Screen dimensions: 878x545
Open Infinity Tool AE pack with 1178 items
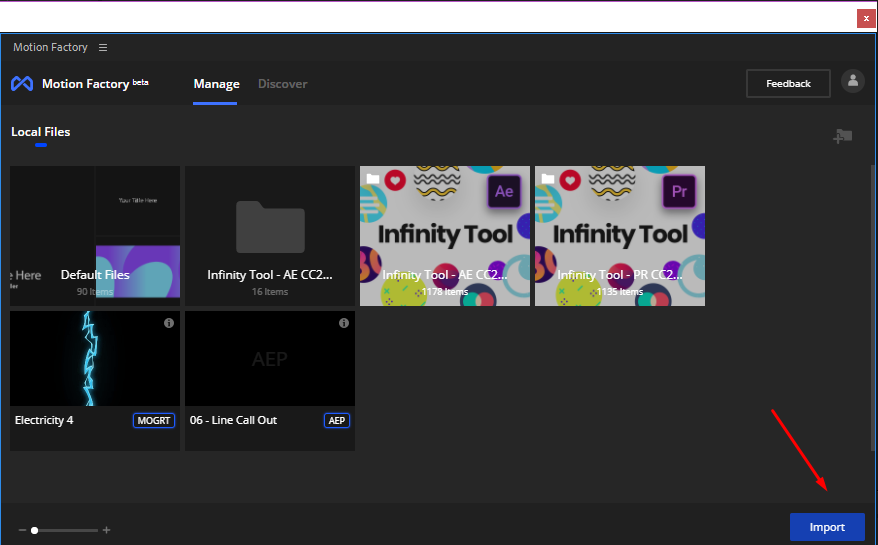point(445,236)
